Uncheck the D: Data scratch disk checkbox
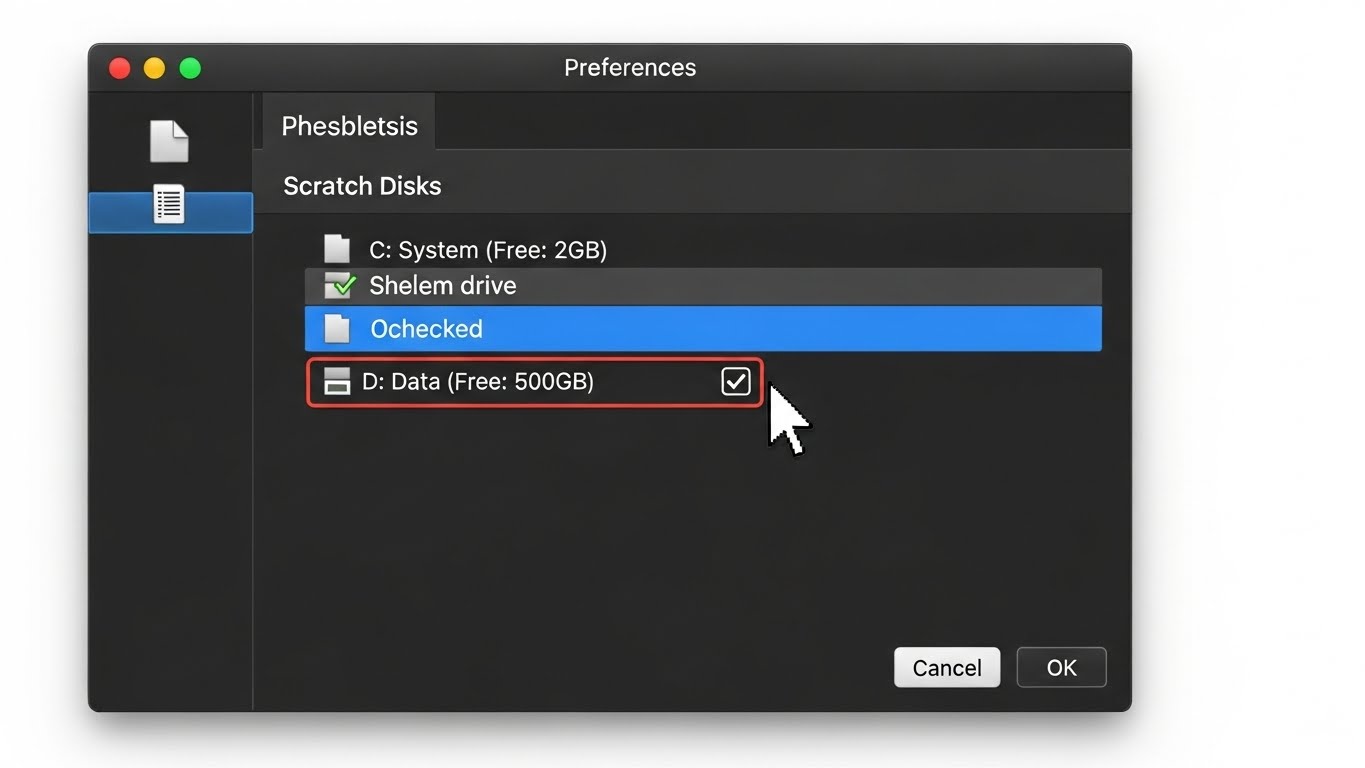 (735, 381)
